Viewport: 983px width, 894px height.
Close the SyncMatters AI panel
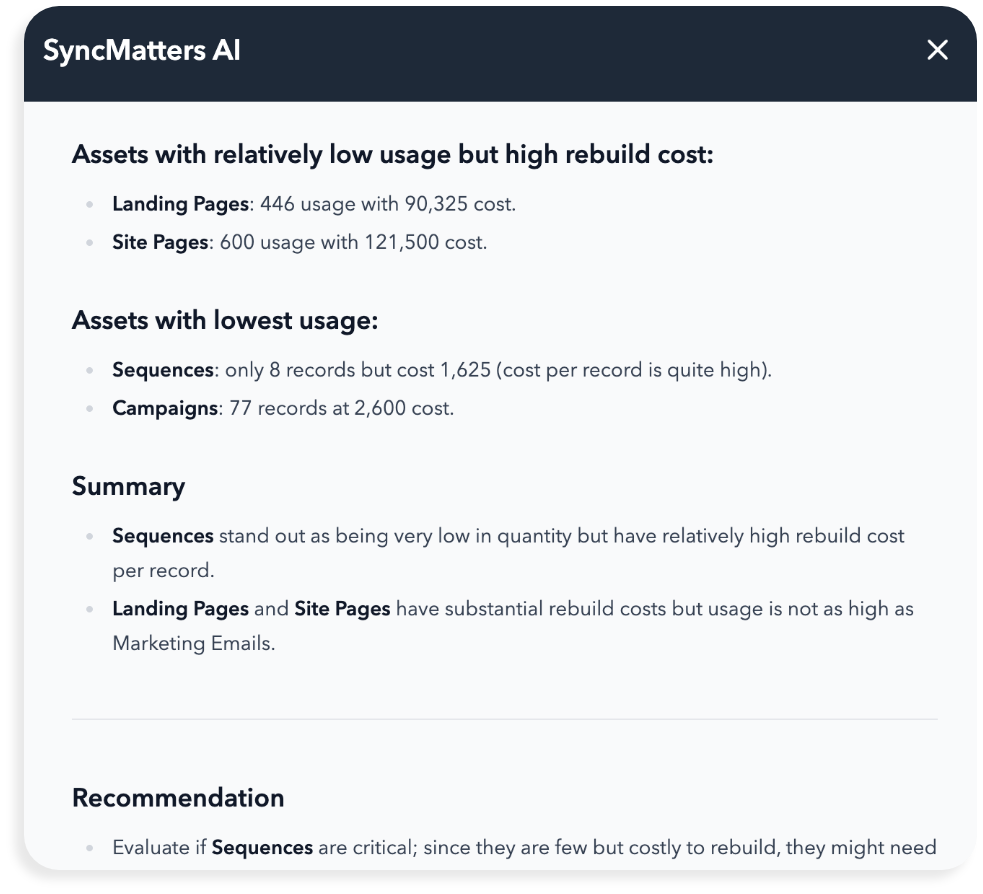[x=937, y=50]
